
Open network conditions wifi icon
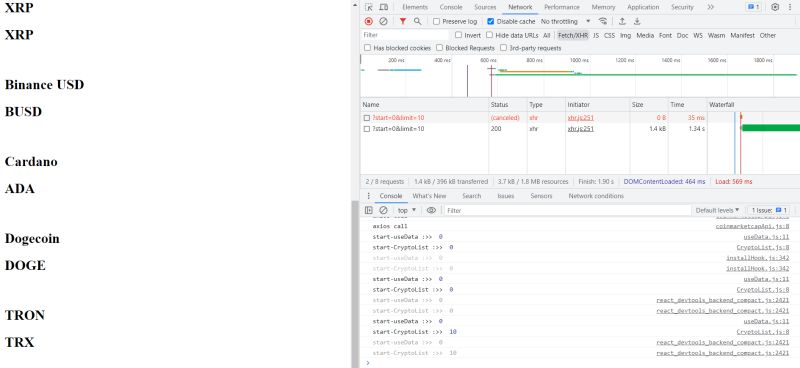603,21
